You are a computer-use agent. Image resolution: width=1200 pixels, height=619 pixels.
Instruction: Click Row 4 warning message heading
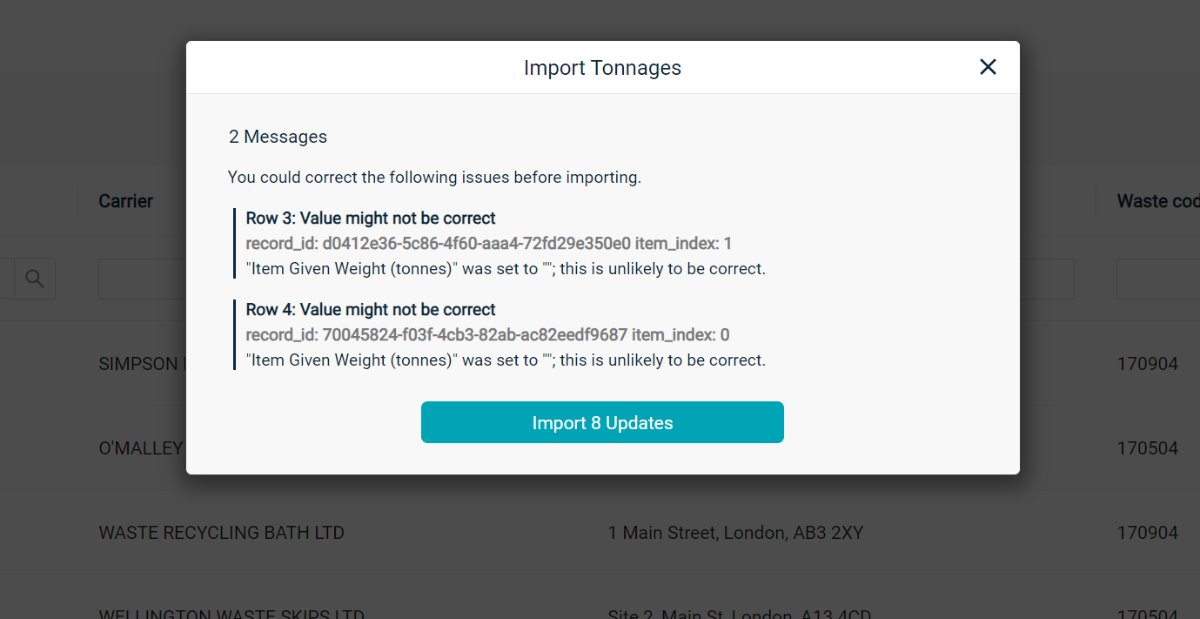371,309
